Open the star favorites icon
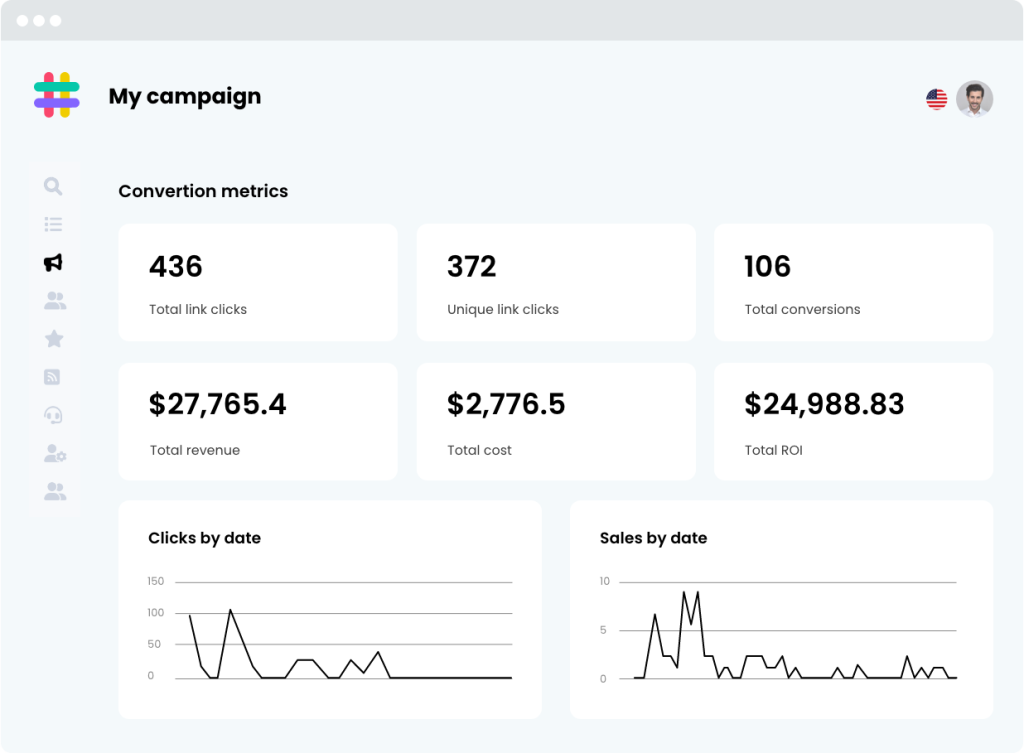1024x753 pixels. [54, 339]
